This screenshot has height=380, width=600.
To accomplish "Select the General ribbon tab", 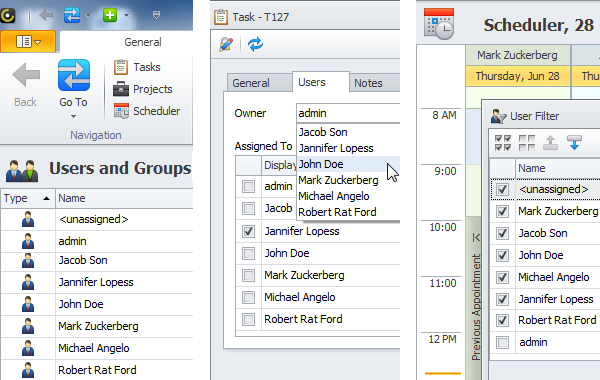I will tap(143, 42).
